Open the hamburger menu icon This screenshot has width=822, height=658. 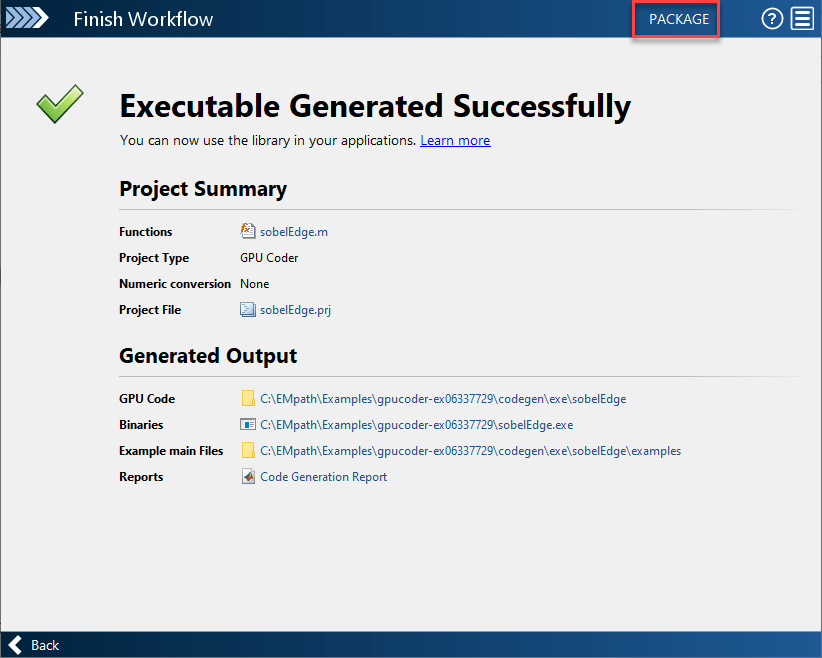coord(802,19)
